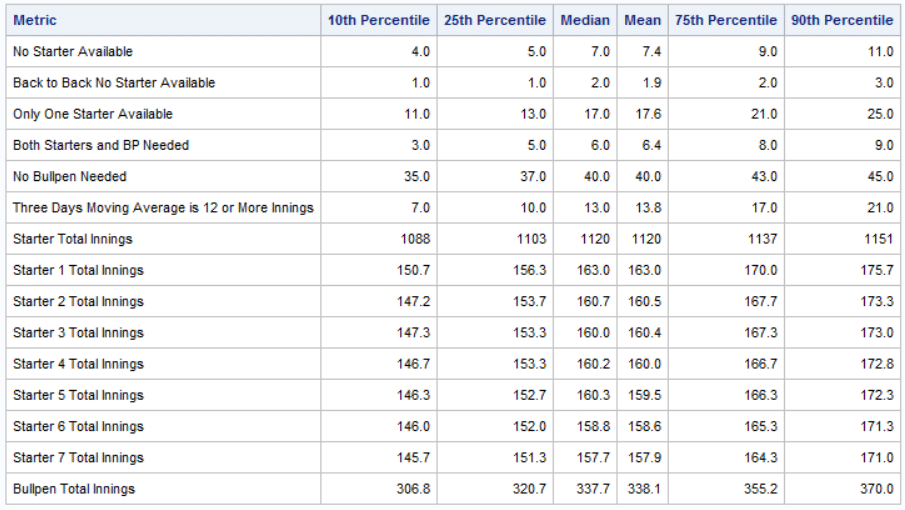Click Back to Back No Starter mean value 1.9
The width and height of the screenshot is (905, 510).
pos(652,82)
